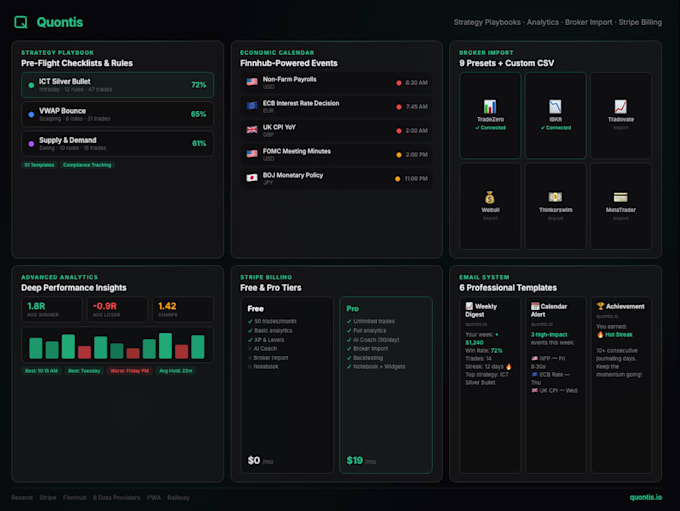Click the Railway footer label

[178, 498]
